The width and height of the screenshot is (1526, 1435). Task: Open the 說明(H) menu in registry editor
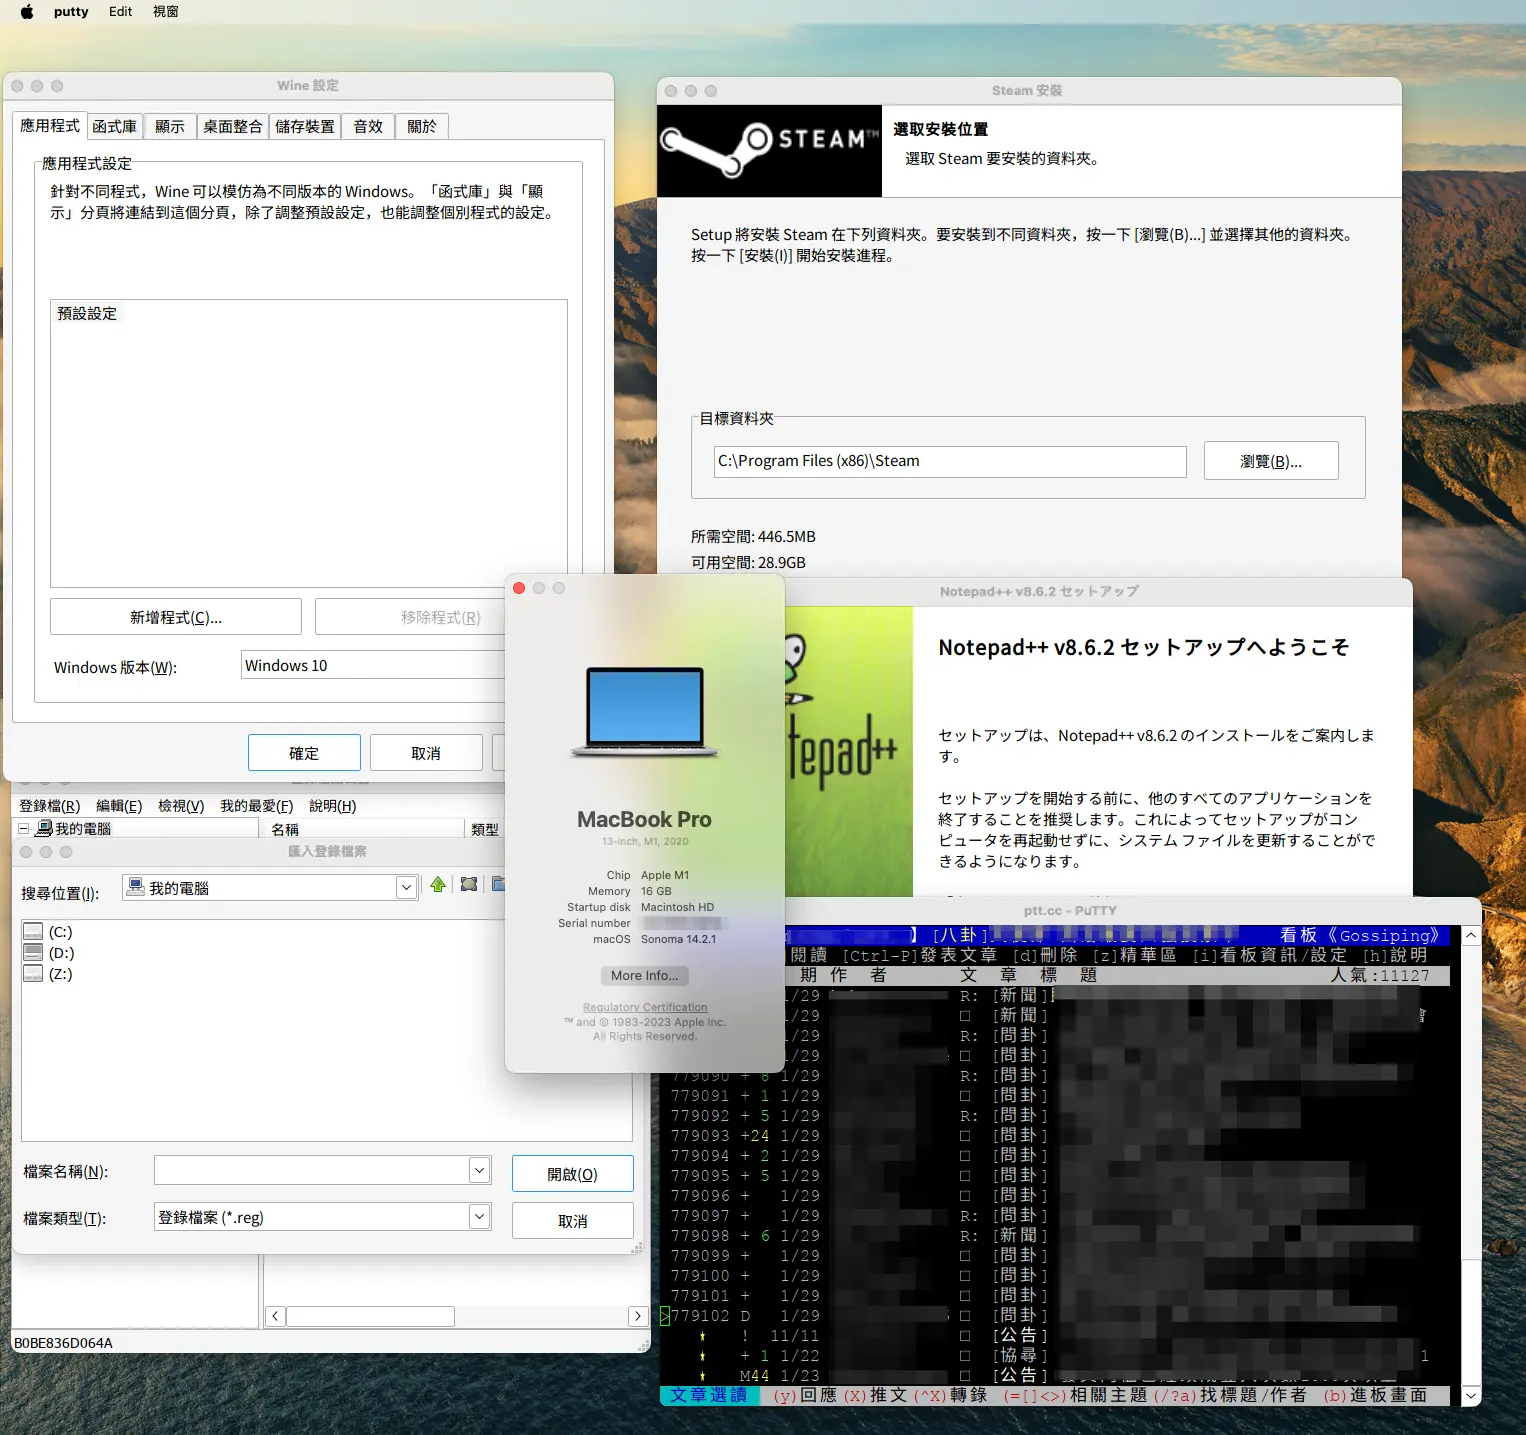click(x=333, y=806)
